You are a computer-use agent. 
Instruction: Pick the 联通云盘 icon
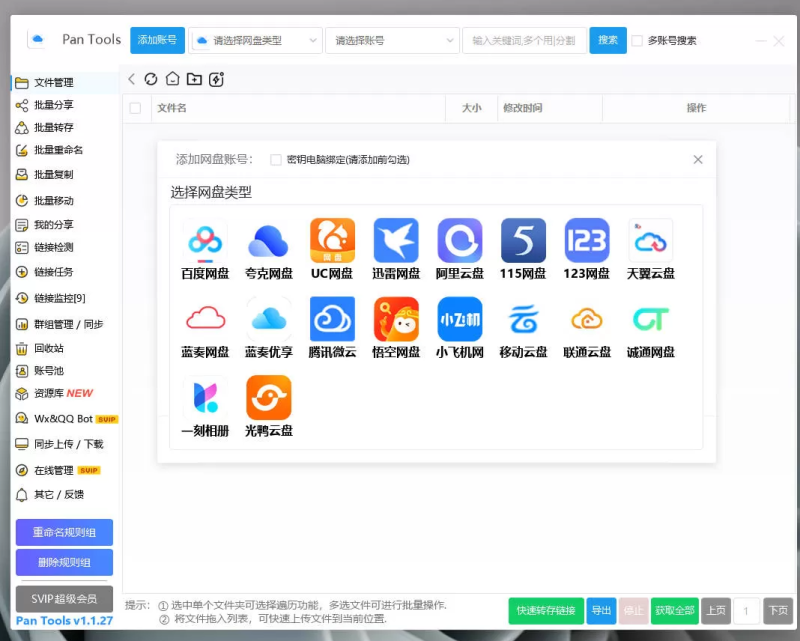point(587,319)
